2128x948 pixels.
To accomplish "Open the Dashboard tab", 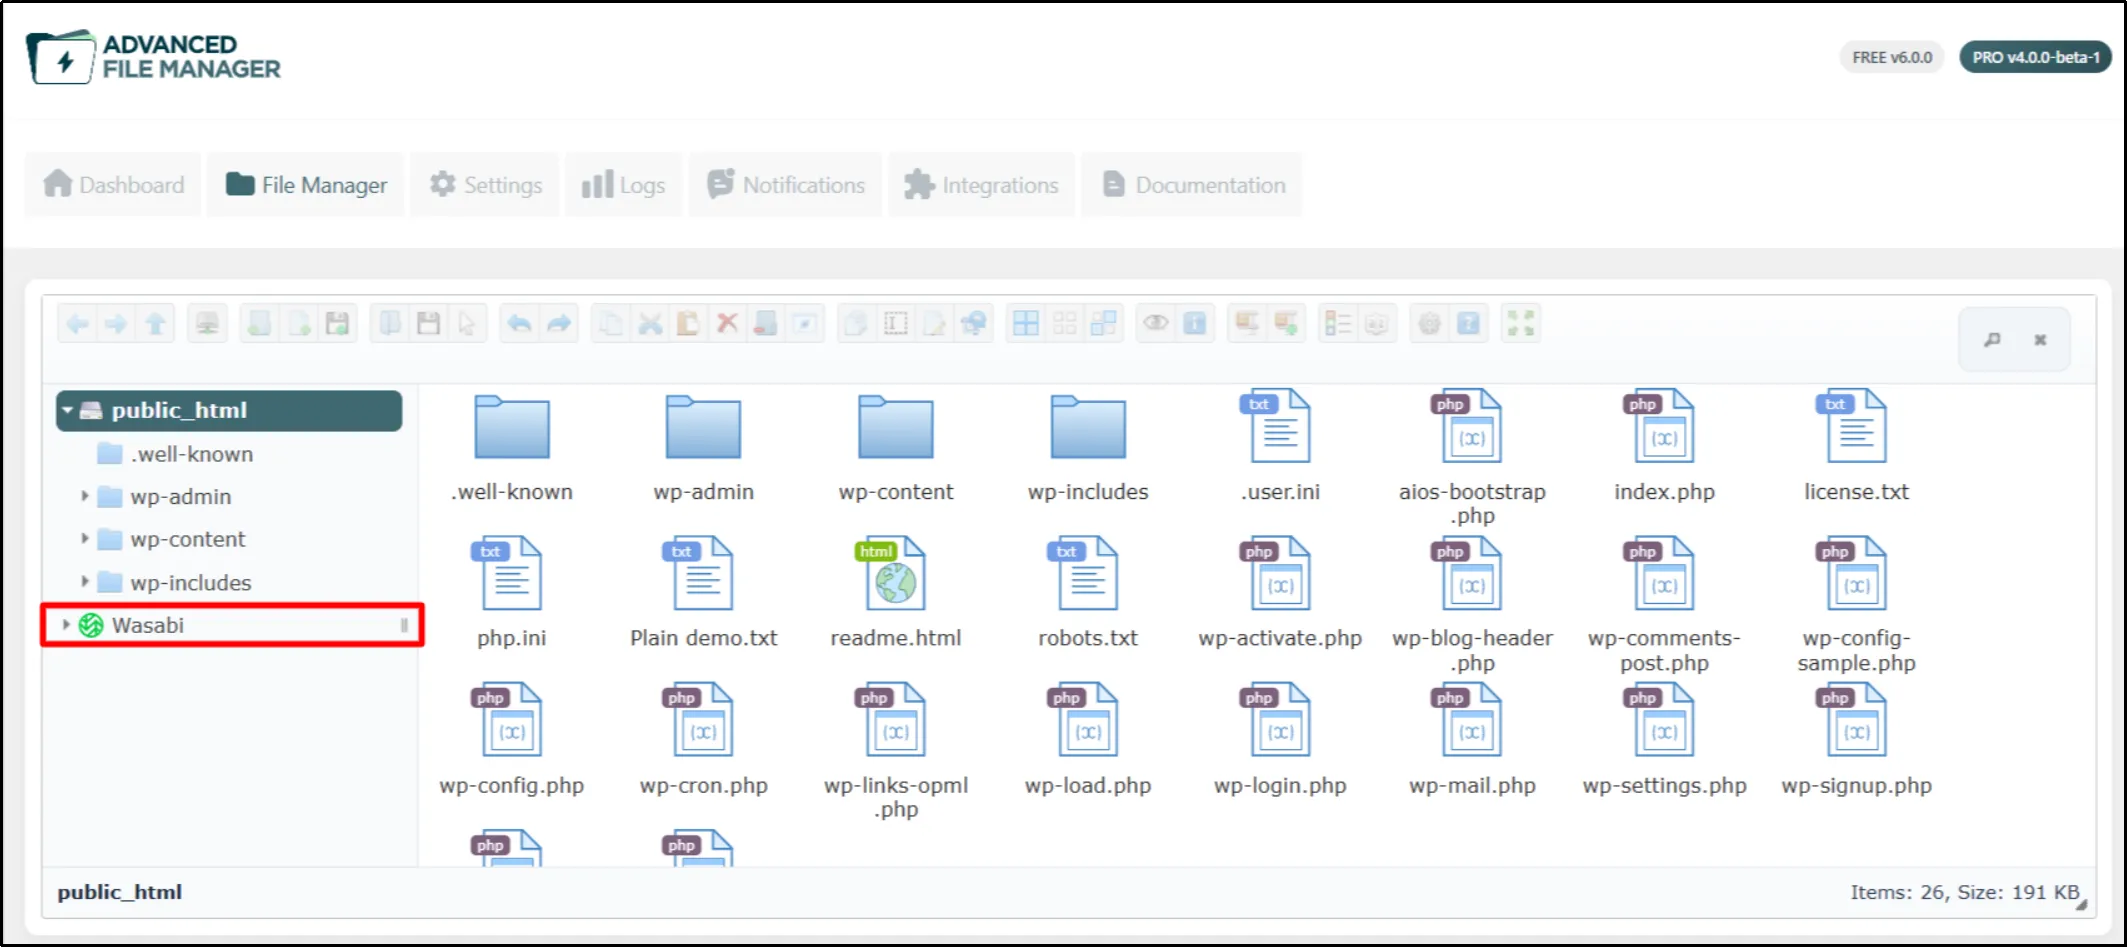I will 114,185.
